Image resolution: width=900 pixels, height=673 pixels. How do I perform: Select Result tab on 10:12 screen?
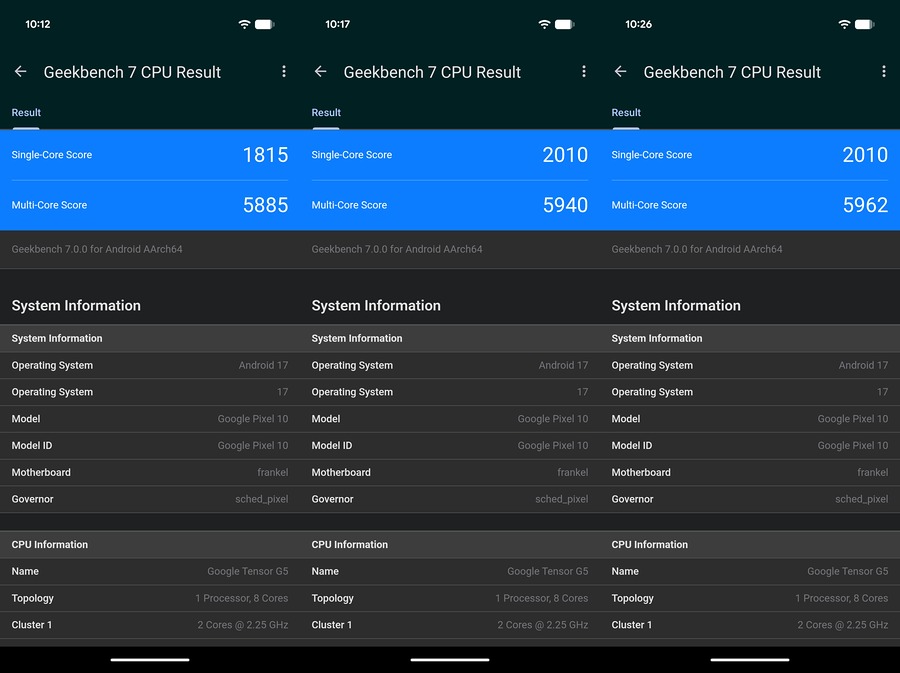pos(26,112)
